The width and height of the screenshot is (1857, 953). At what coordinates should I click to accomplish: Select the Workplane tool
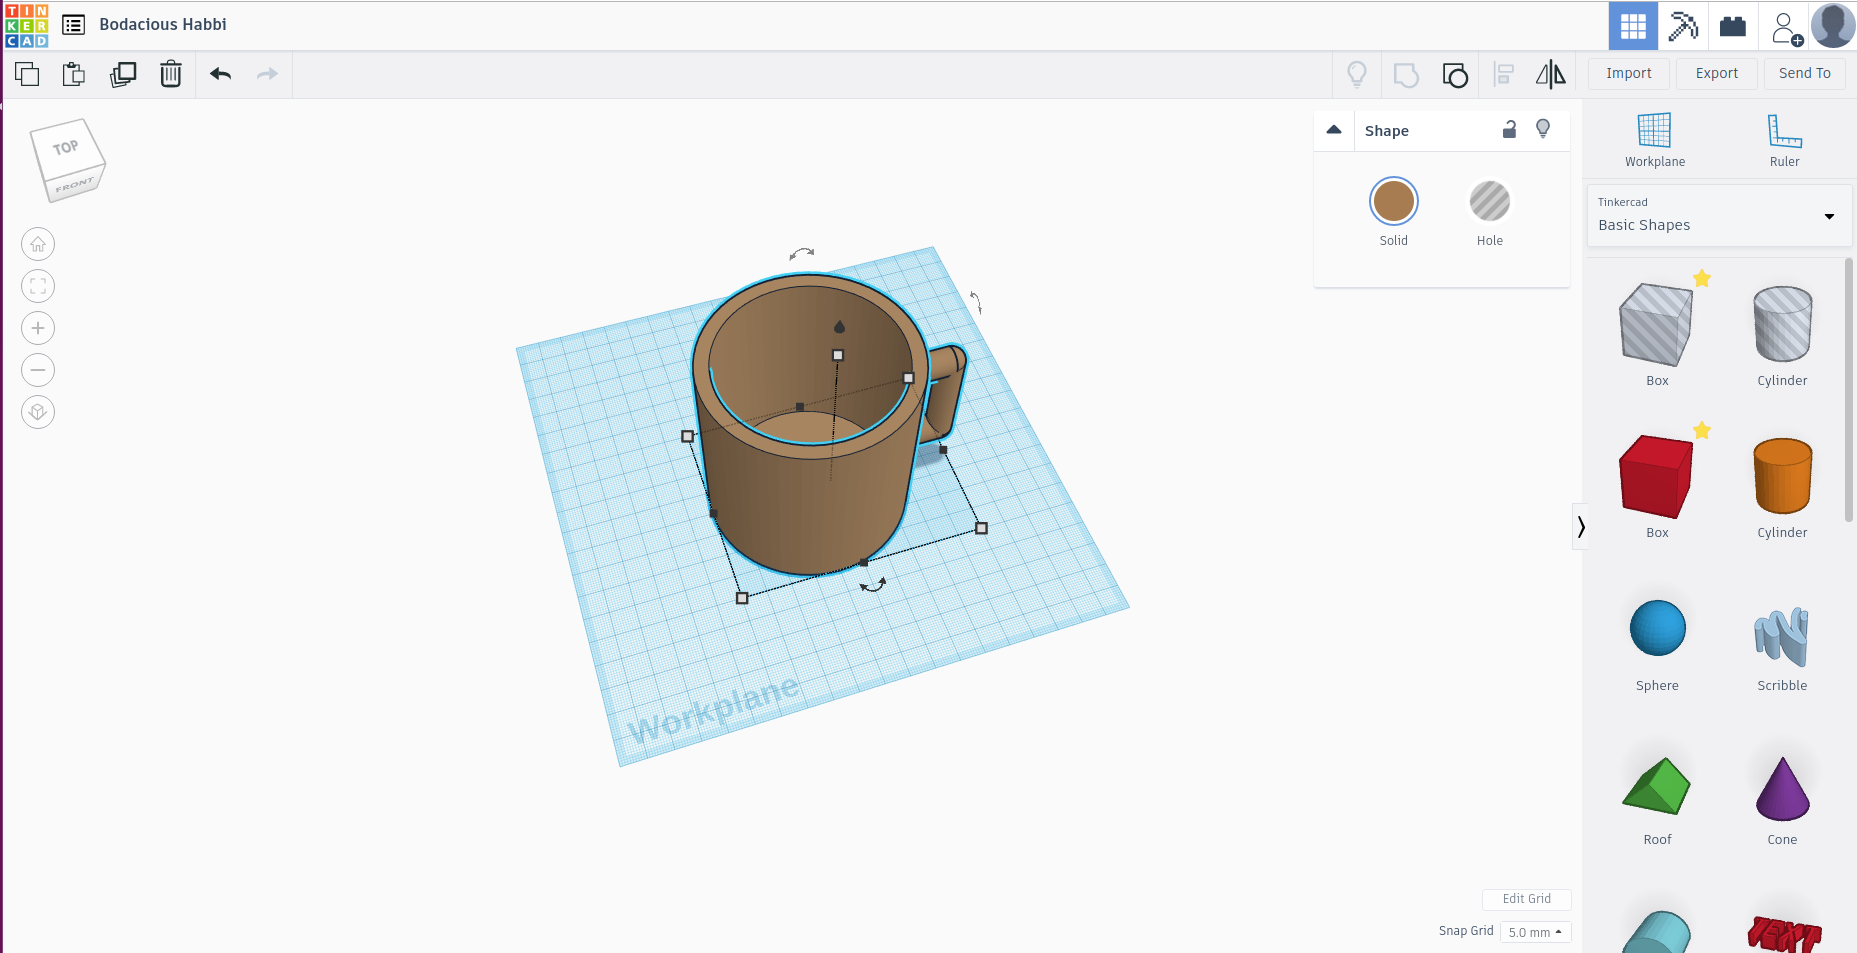pos(1655,140)
